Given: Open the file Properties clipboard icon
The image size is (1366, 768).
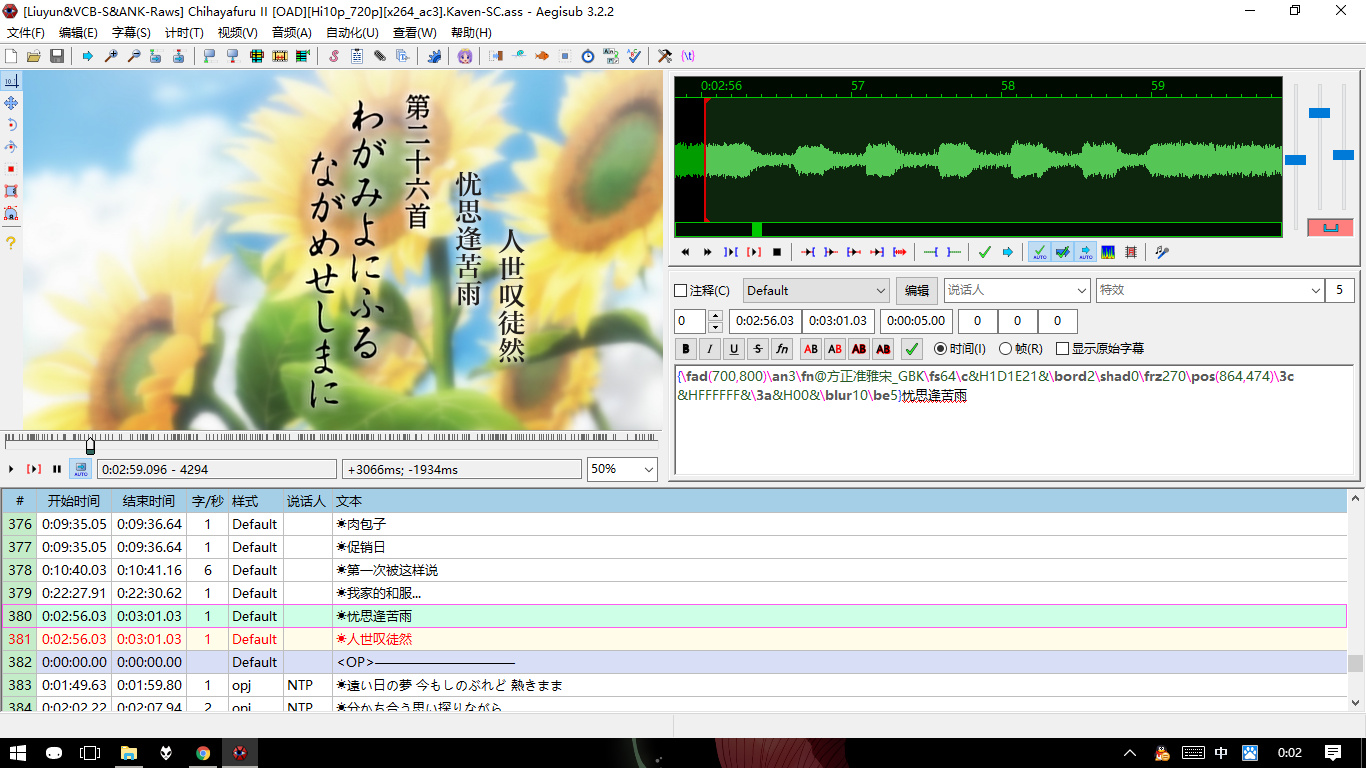Looking at the screenshot, I should [x=357, y=56].
